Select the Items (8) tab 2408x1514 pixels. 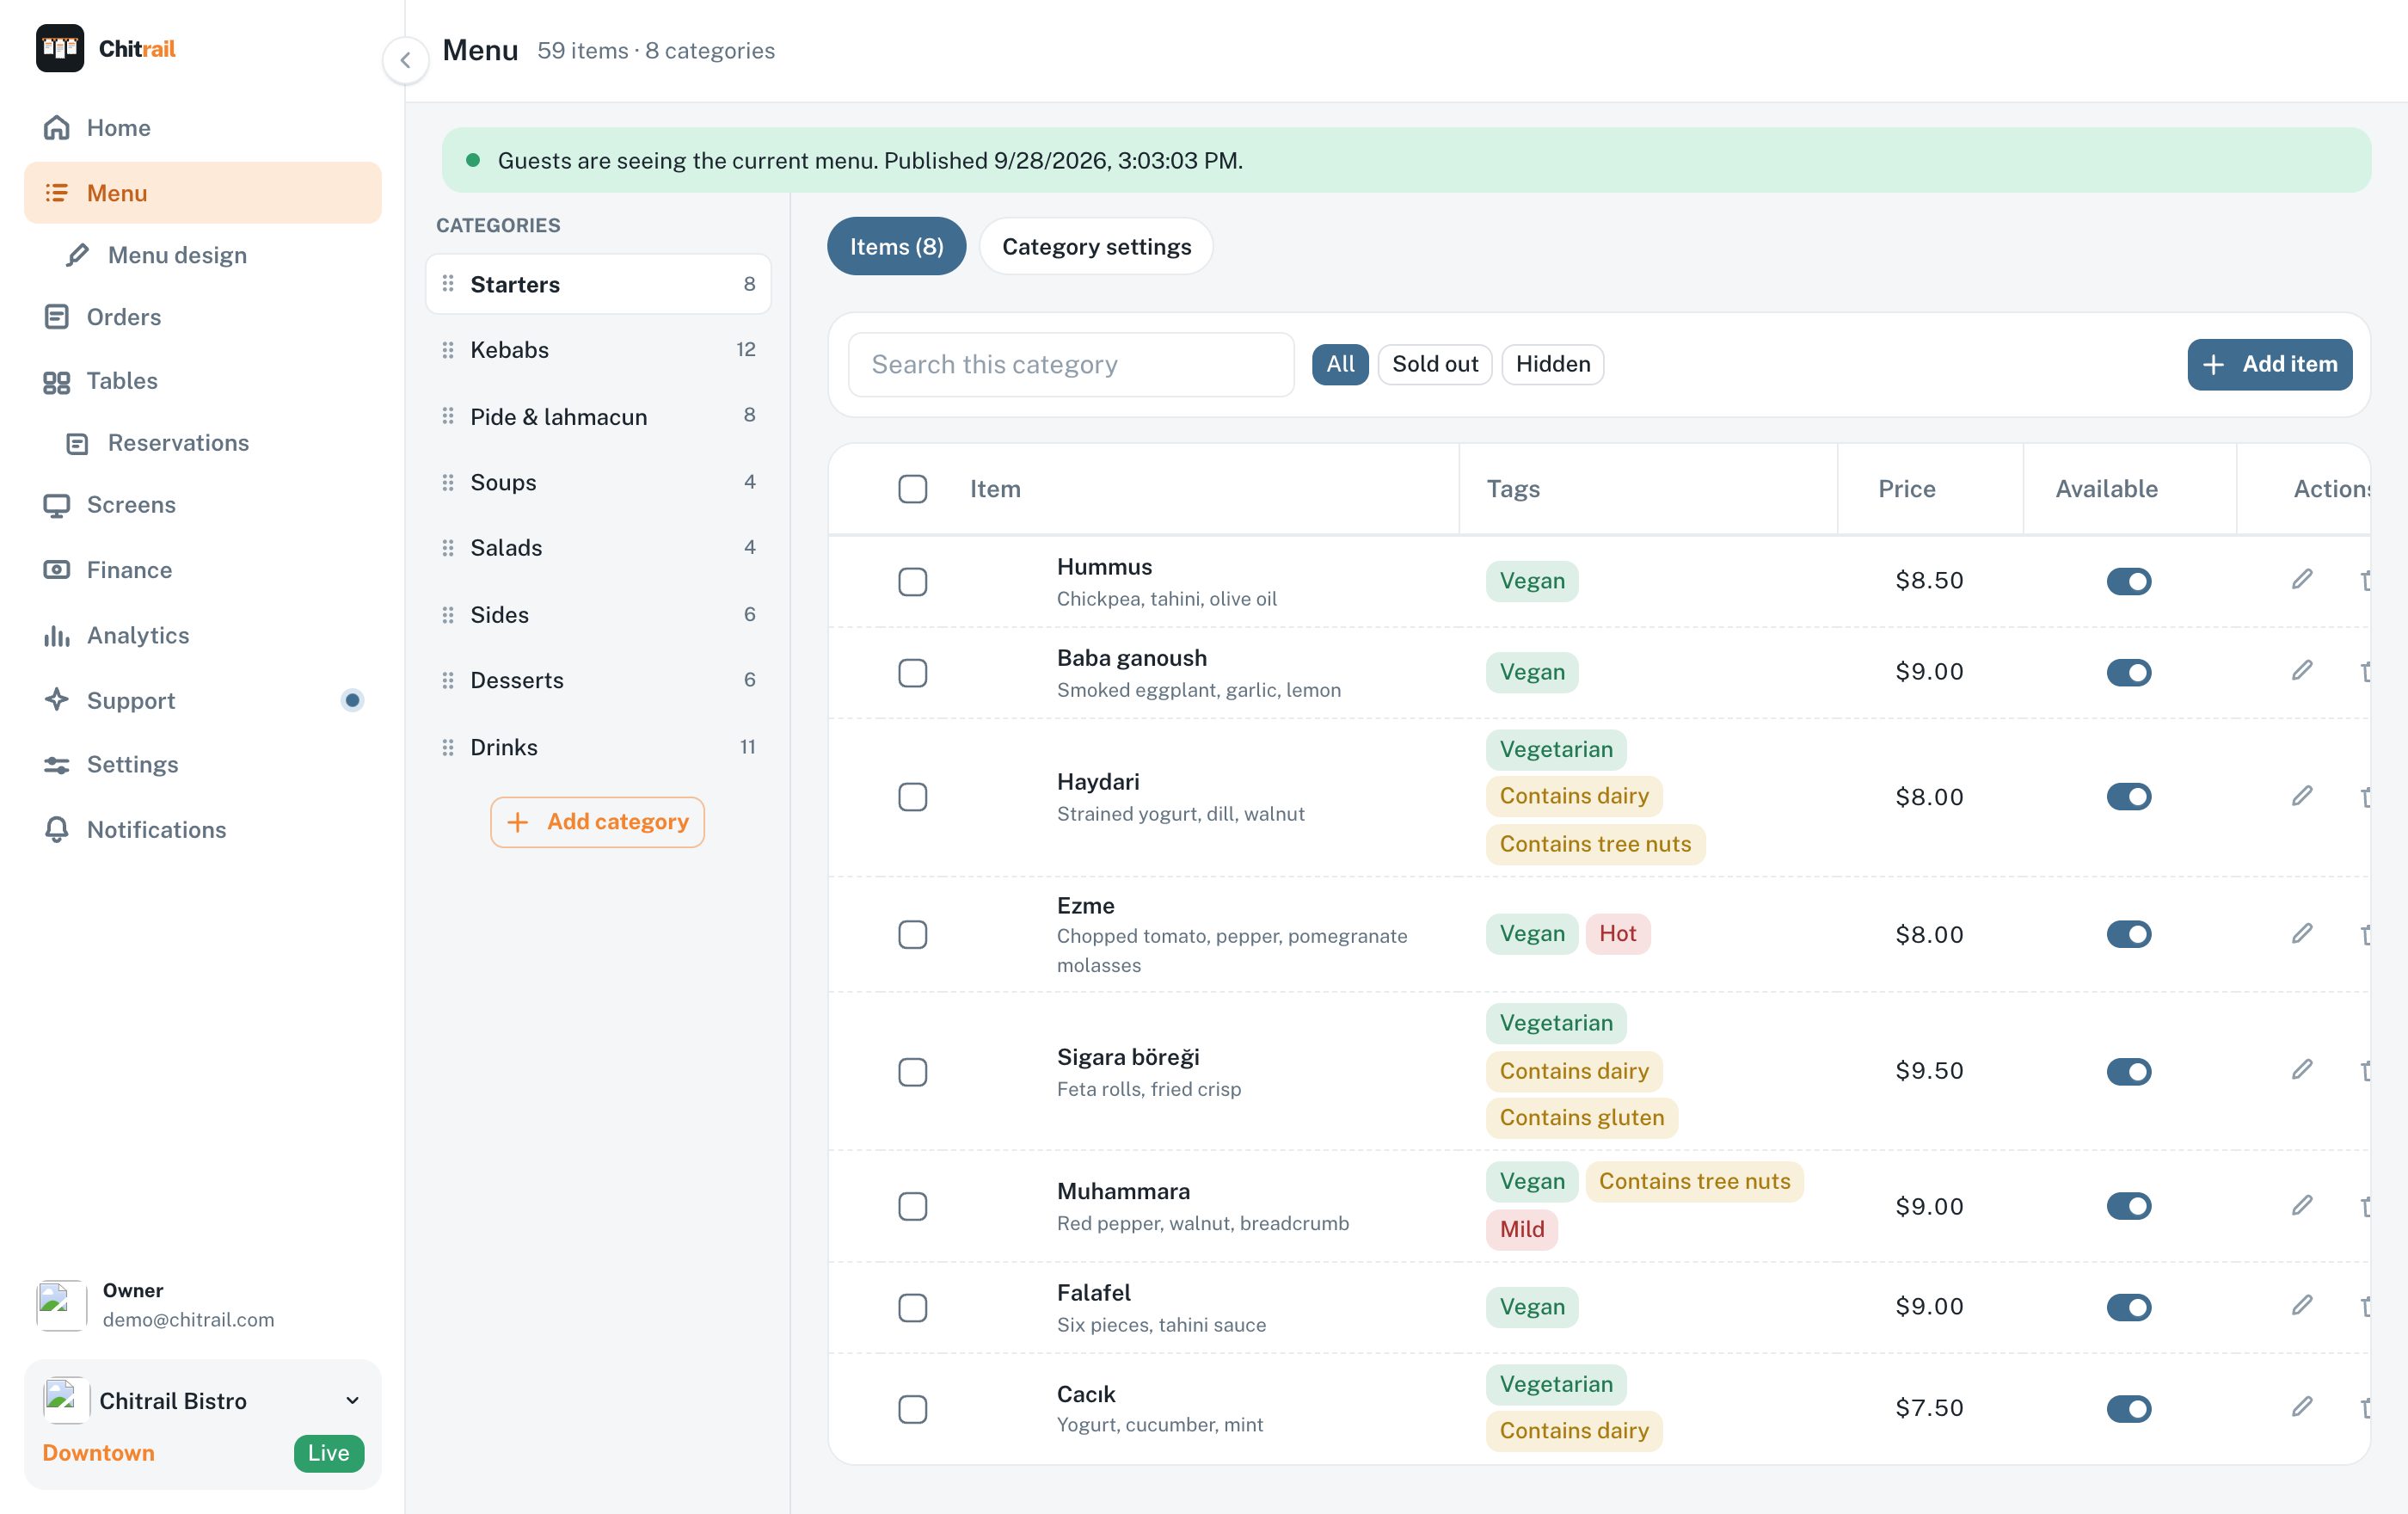[x=896, y=246]
